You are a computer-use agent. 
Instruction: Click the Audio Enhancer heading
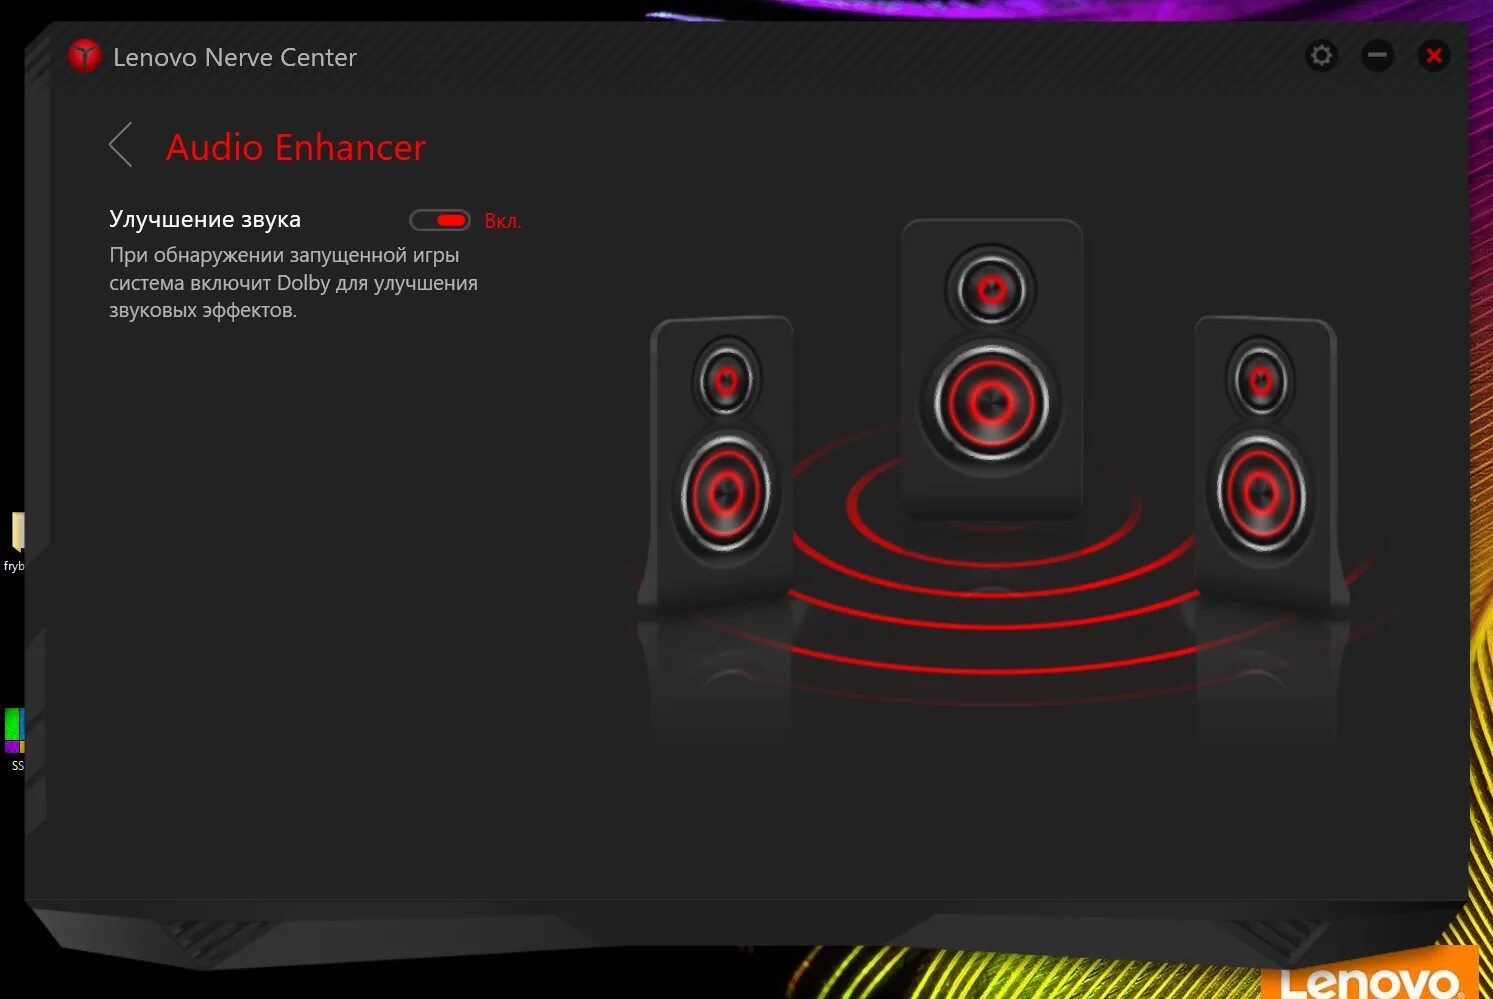pyautogui.click(x=296, y=148)
